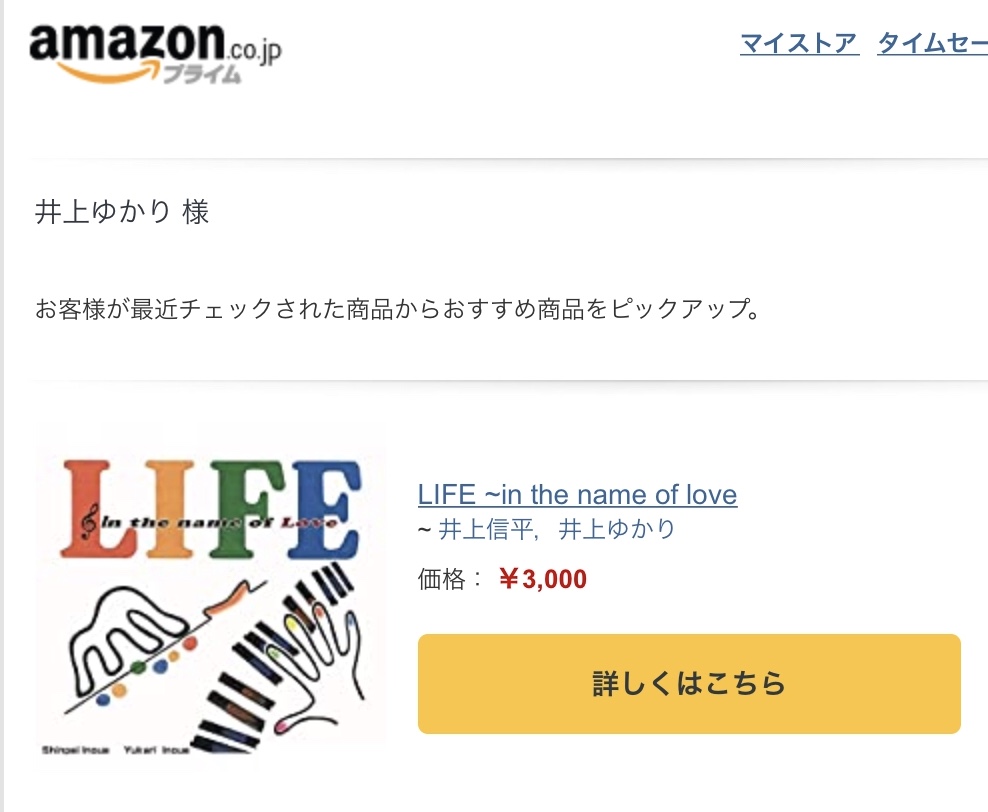Open artist link 井上信平

click(x=487, y=528)
